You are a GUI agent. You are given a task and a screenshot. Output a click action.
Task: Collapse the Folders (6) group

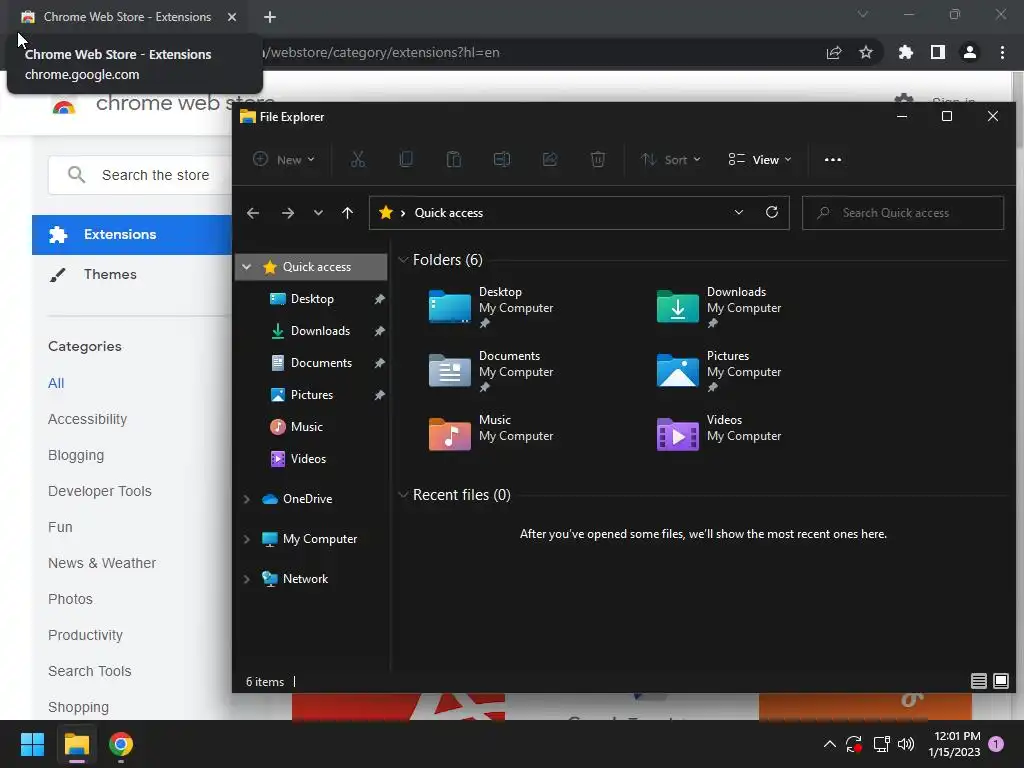[404, 260]
